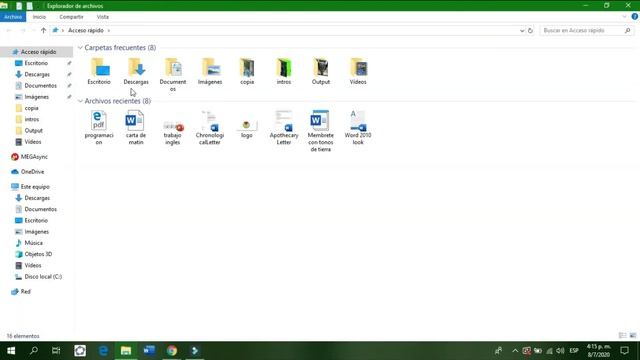This screenshot has width=640, height=360.
Task: Open the Documentos folder in frequent folders
Action: (x=173, y=75)
